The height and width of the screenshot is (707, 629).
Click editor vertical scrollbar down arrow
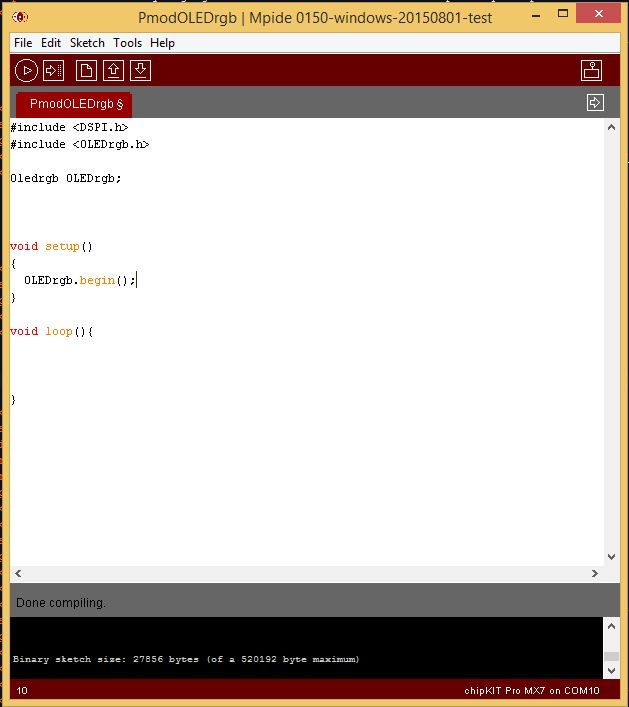pos(611,557)
